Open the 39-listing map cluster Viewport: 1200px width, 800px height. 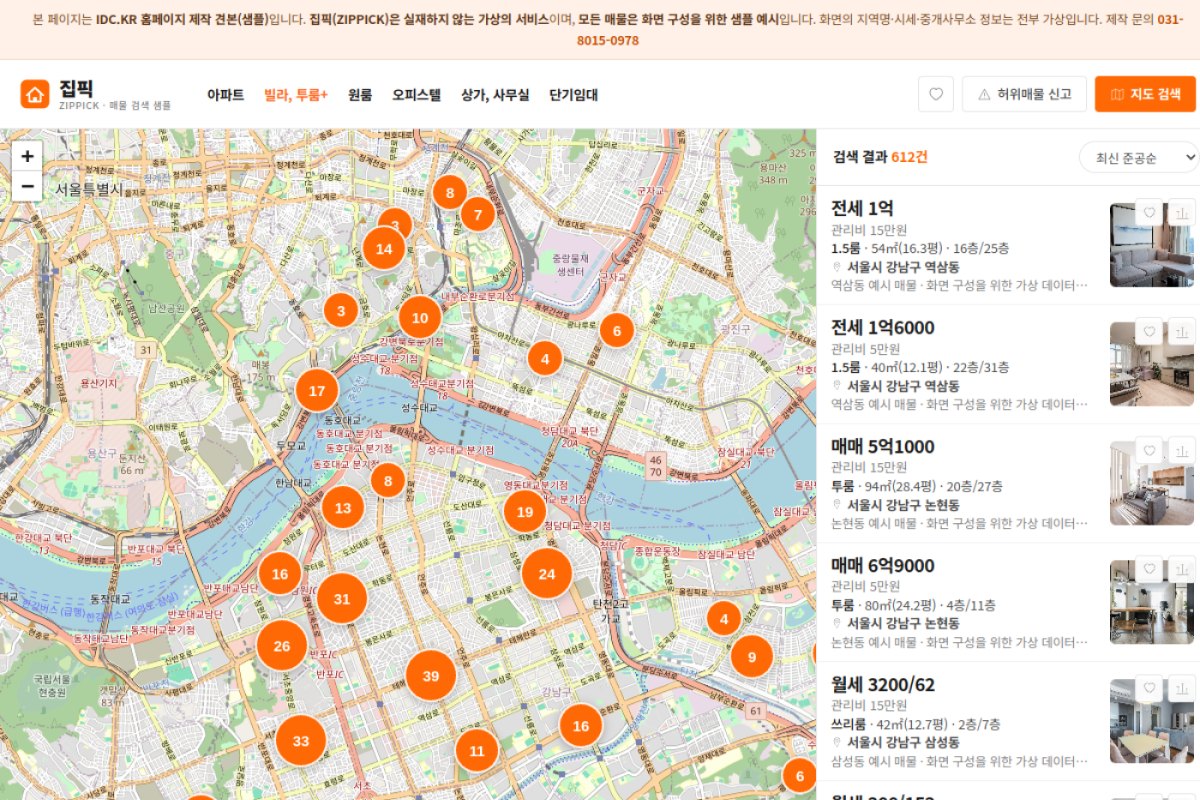431,676
